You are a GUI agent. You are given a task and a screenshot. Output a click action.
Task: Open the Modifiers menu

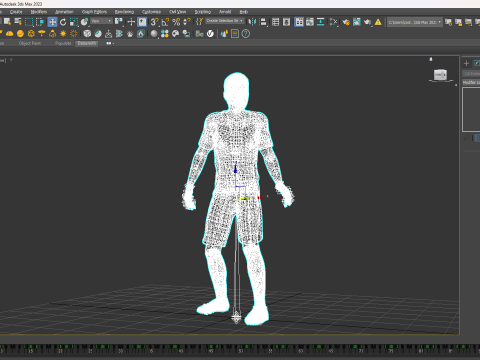tap(39, 12)
